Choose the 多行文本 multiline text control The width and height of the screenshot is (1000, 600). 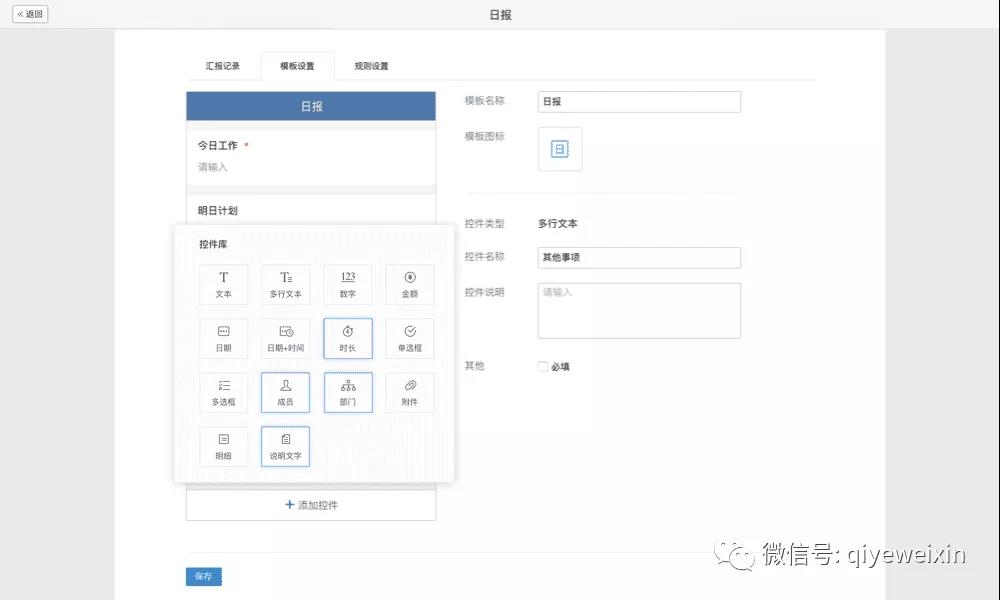point(285,284)
